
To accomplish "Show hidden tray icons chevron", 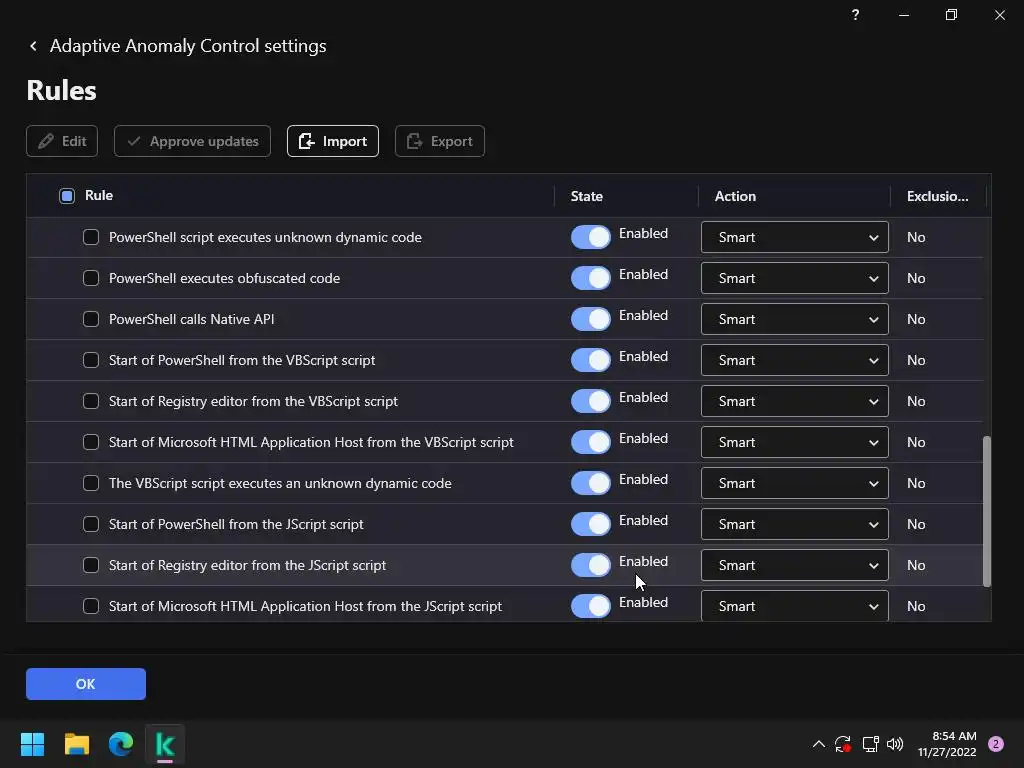I will (818, 744).
